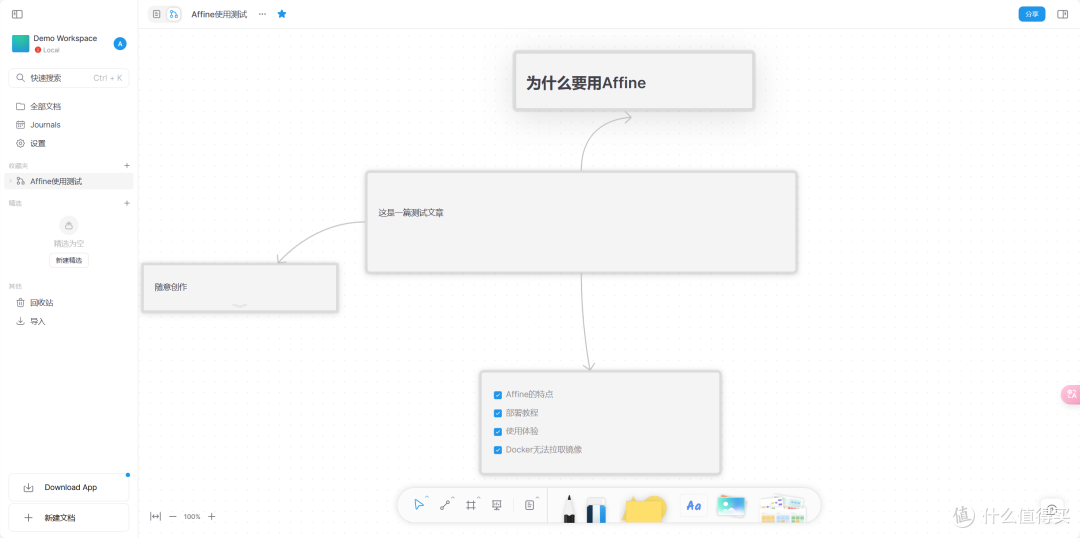Click the 回收站 trash bin icon
1080x538 pixels.
coord(21,302)
